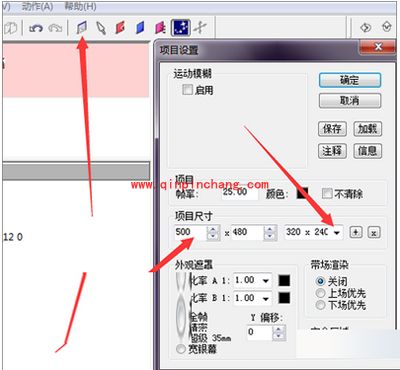The image size is (400, 370).
Task: Enable the 启用 motion blur checkbox
Action: point(187,89)
